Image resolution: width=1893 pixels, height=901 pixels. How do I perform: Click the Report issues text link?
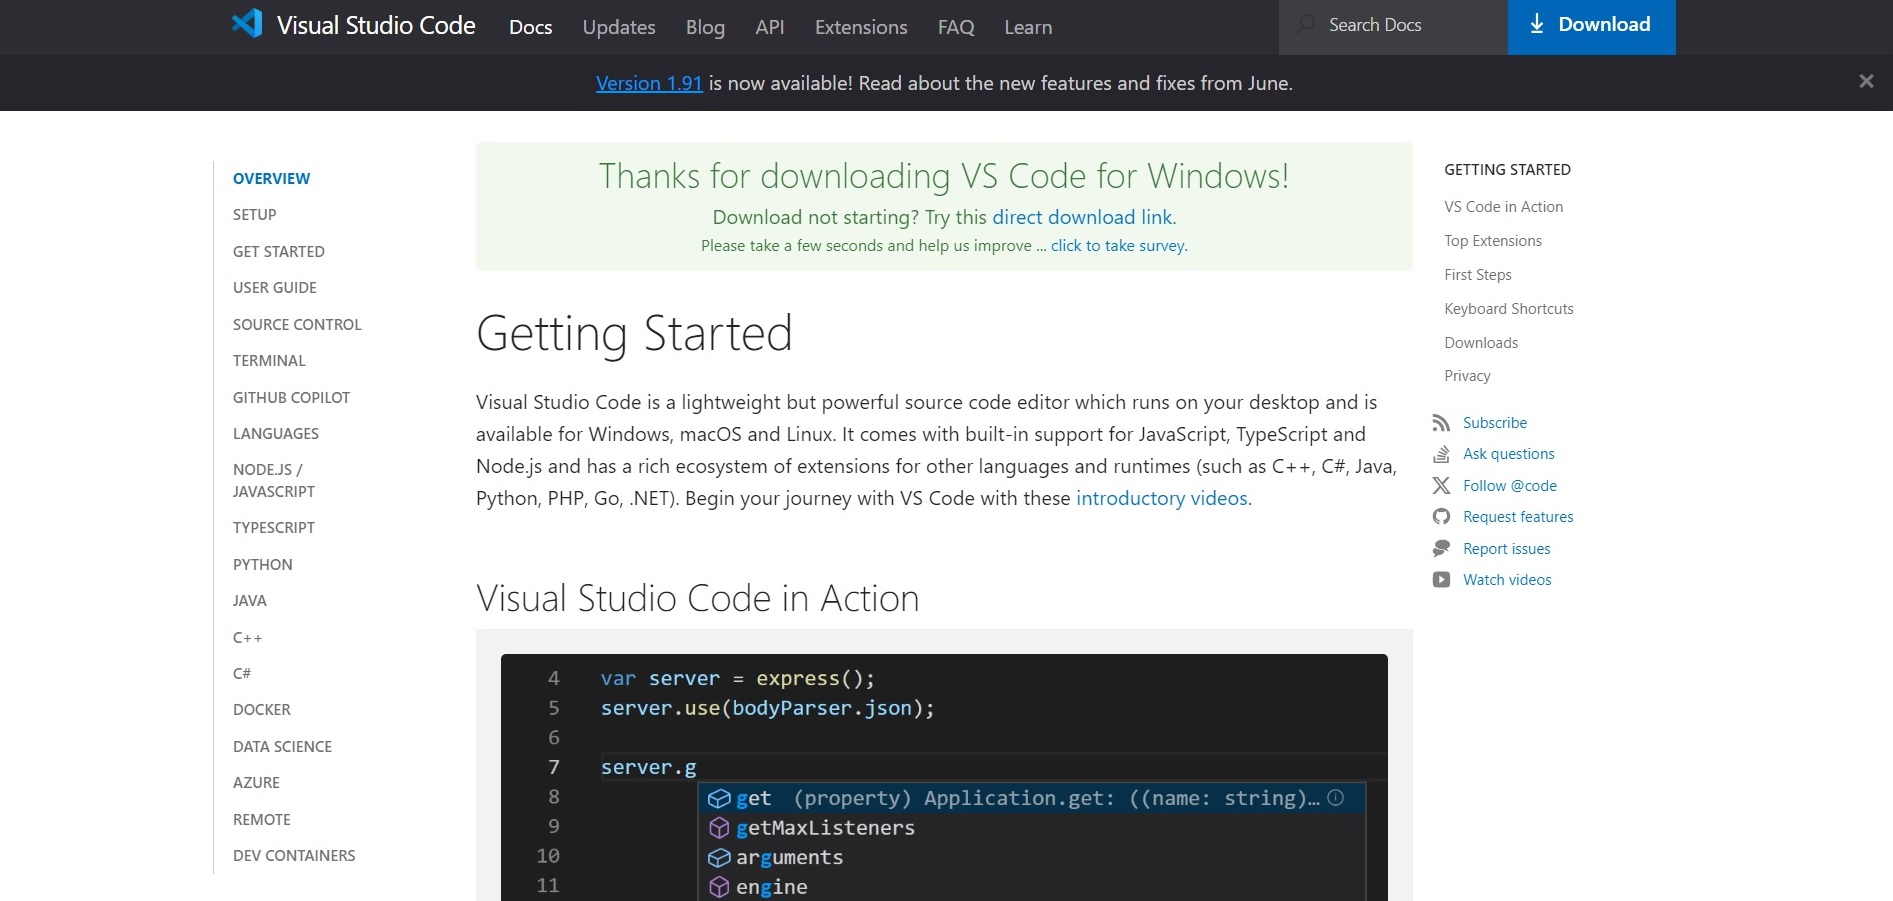(1507, 549)
